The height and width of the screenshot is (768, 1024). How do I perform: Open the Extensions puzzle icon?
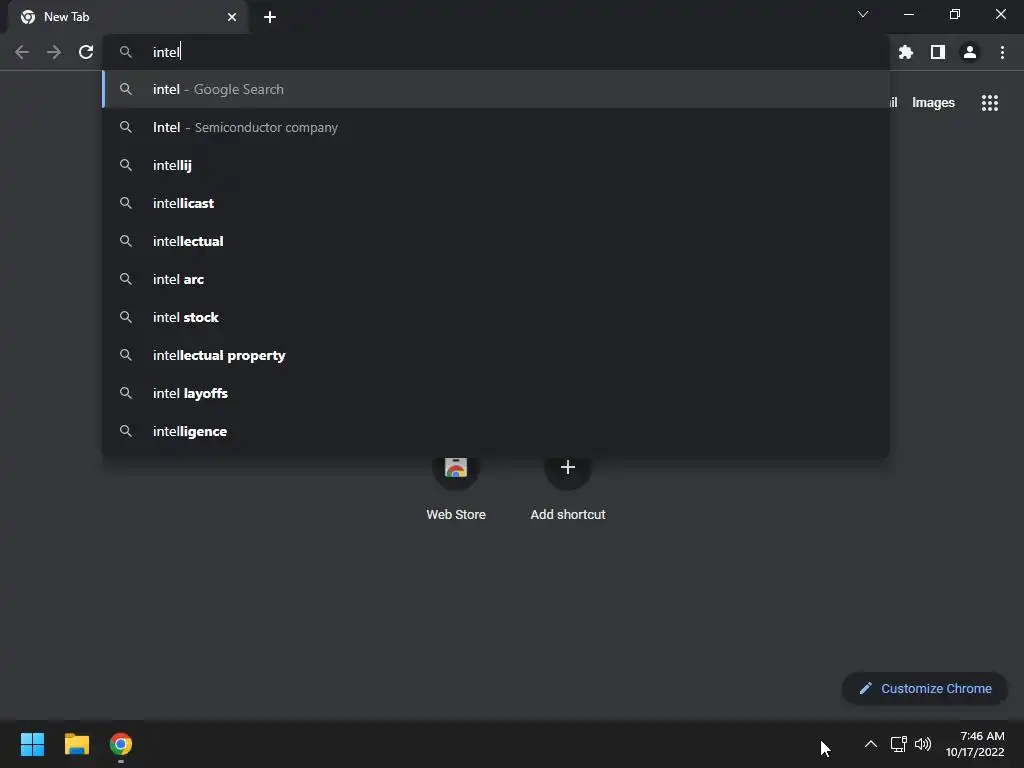point(905,52)
